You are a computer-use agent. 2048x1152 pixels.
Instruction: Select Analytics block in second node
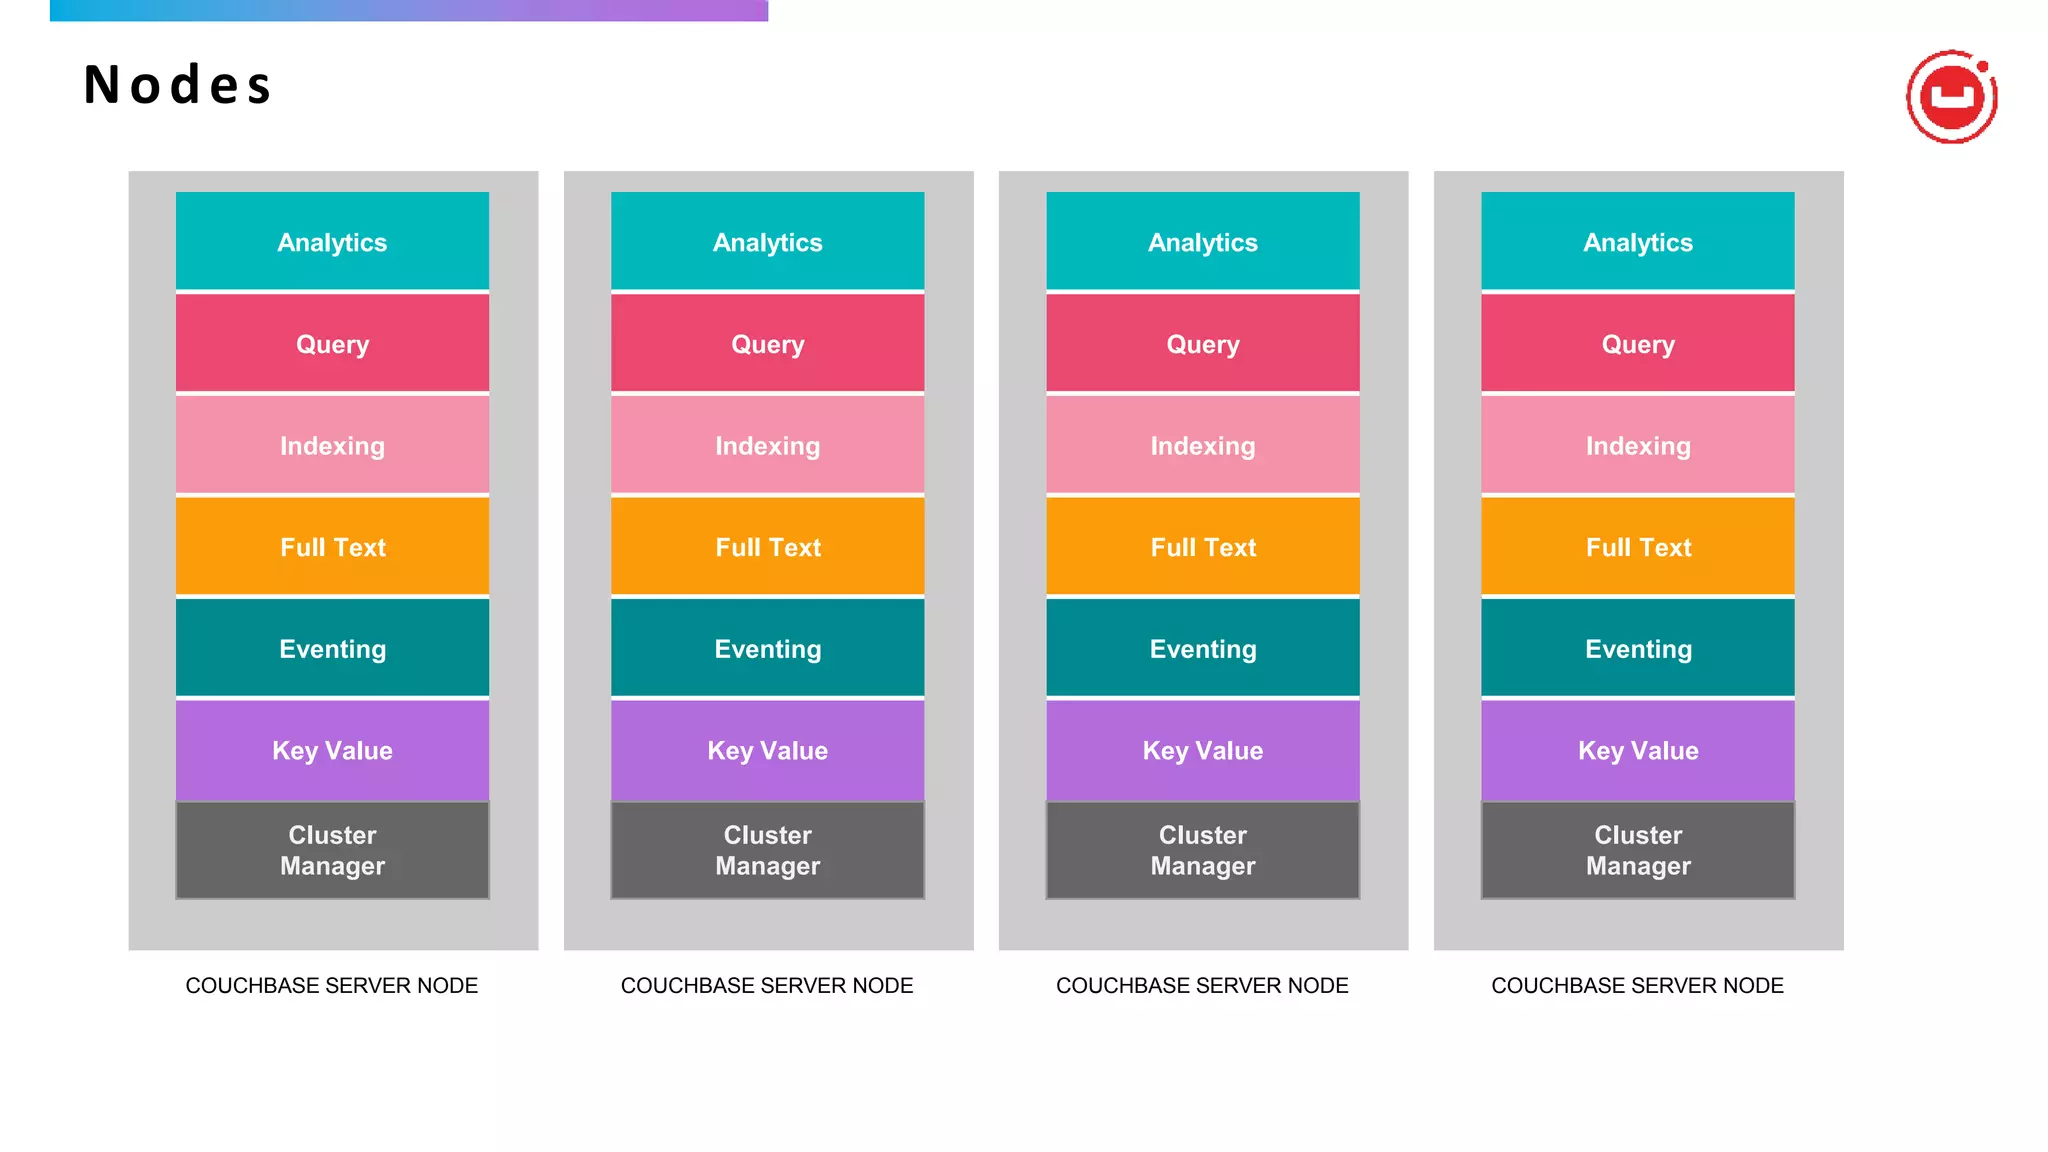coord(767,241)
